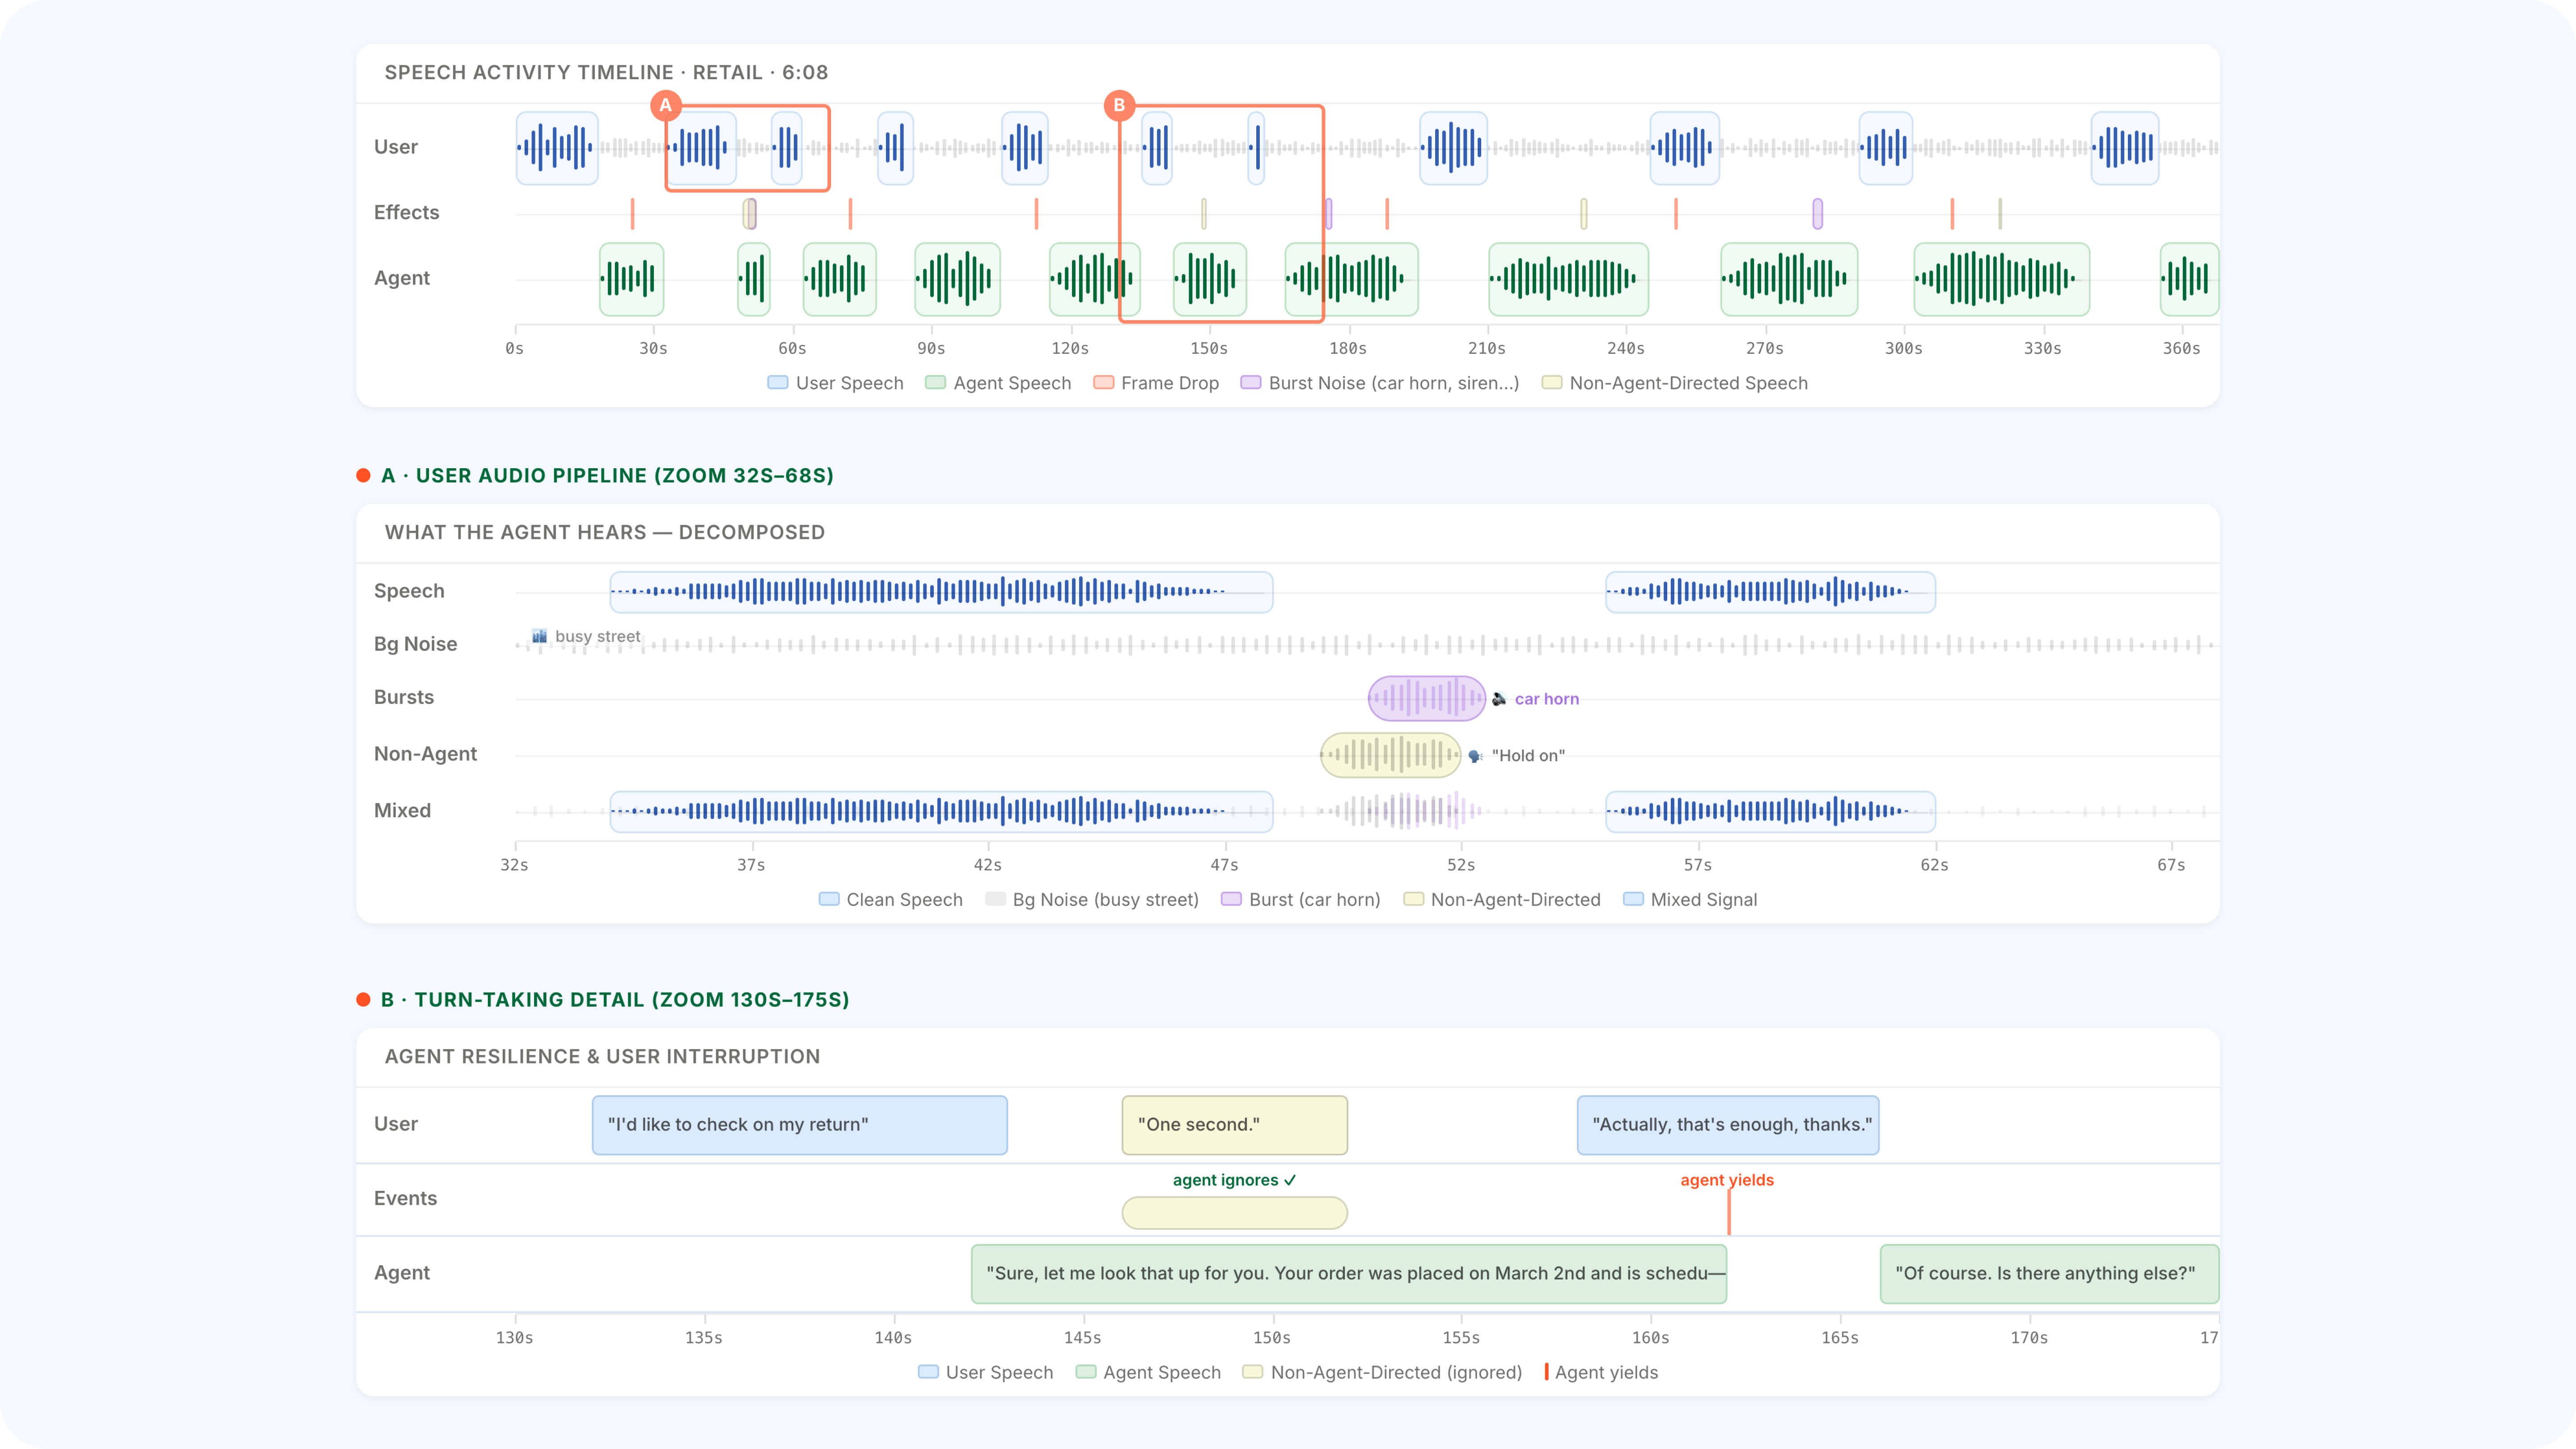
Task: Collapse the "AGENT RESILIENCE & USER INTERRUPTION" panel
Action: tap(602, 1056)
